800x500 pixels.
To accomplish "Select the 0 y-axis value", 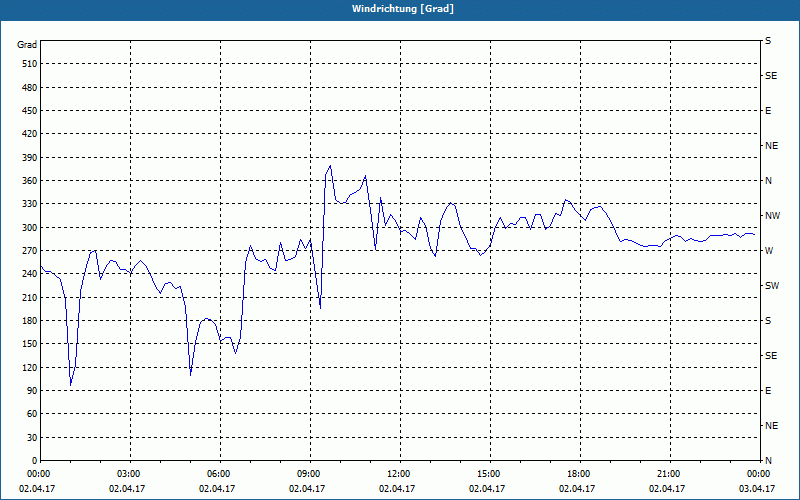I will point(34,461).
